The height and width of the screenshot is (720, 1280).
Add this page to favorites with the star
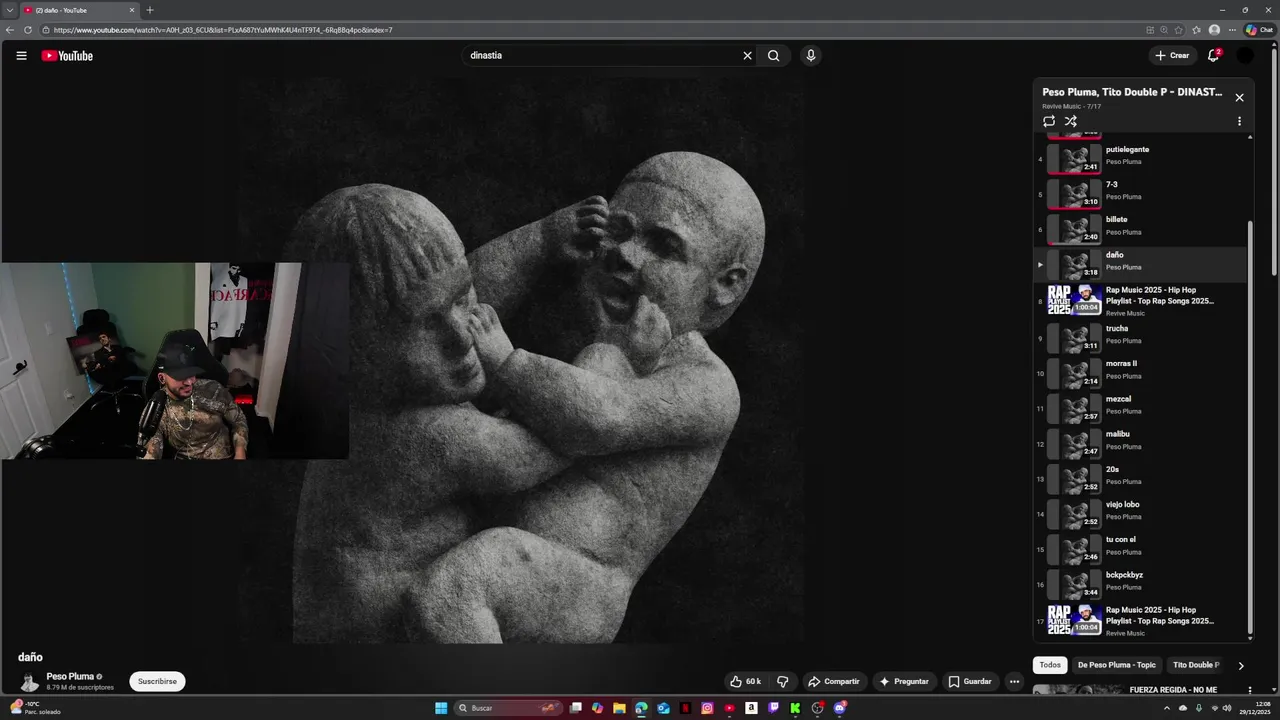[x=1179, y=30]
